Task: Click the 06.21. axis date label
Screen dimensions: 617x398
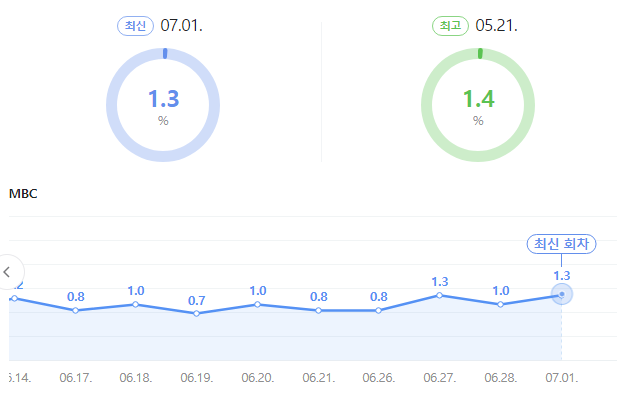Action: point(319,378)
